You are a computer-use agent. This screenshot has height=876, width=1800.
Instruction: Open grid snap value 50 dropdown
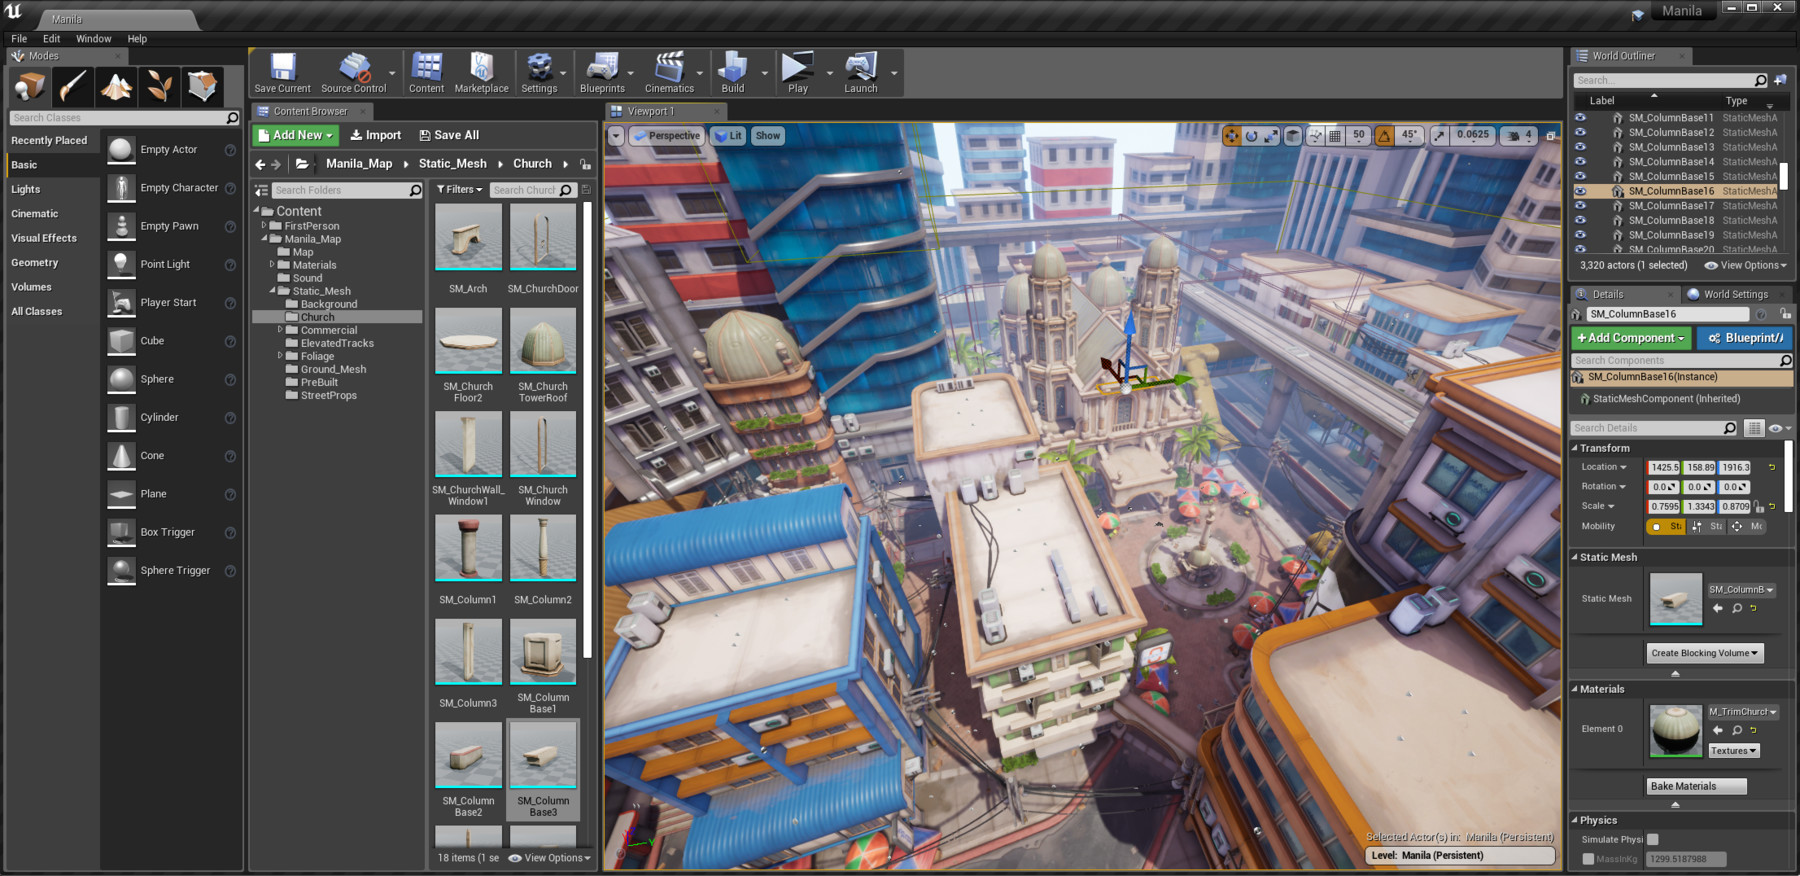[1358, 136]
